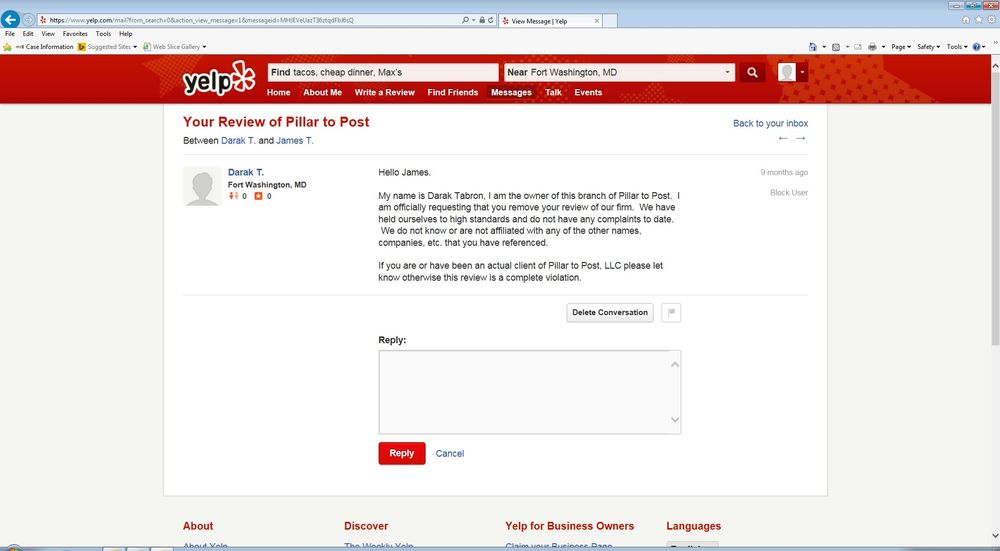Click the command bar Home icon
The image size is (1000, 551).
812,47
